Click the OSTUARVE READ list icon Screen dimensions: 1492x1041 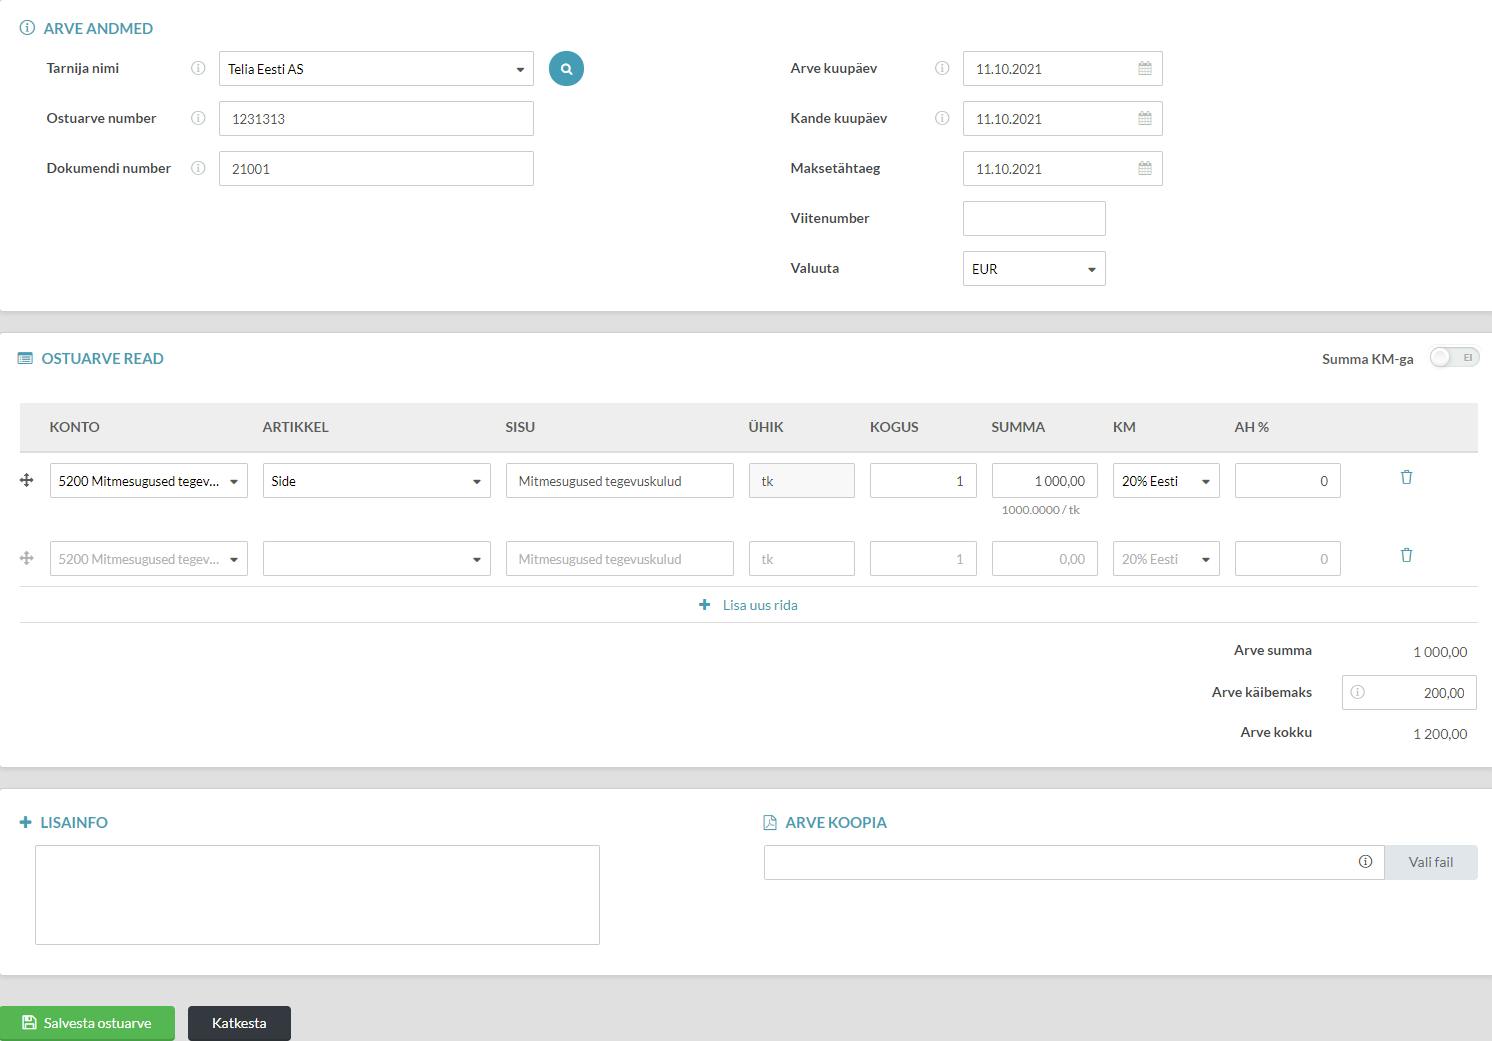coord(25,358)
